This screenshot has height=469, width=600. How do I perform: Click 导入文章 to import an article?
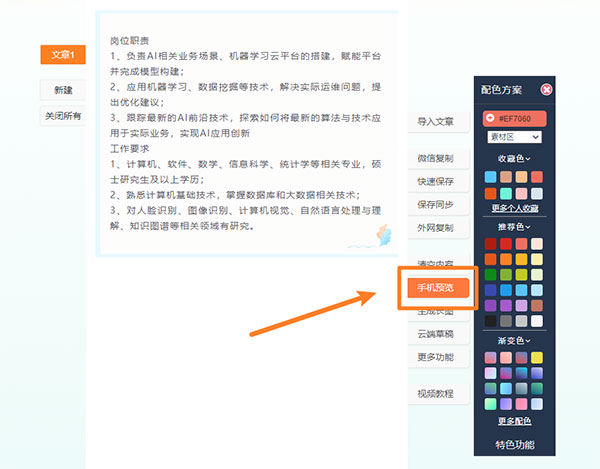tap(436, 122)
